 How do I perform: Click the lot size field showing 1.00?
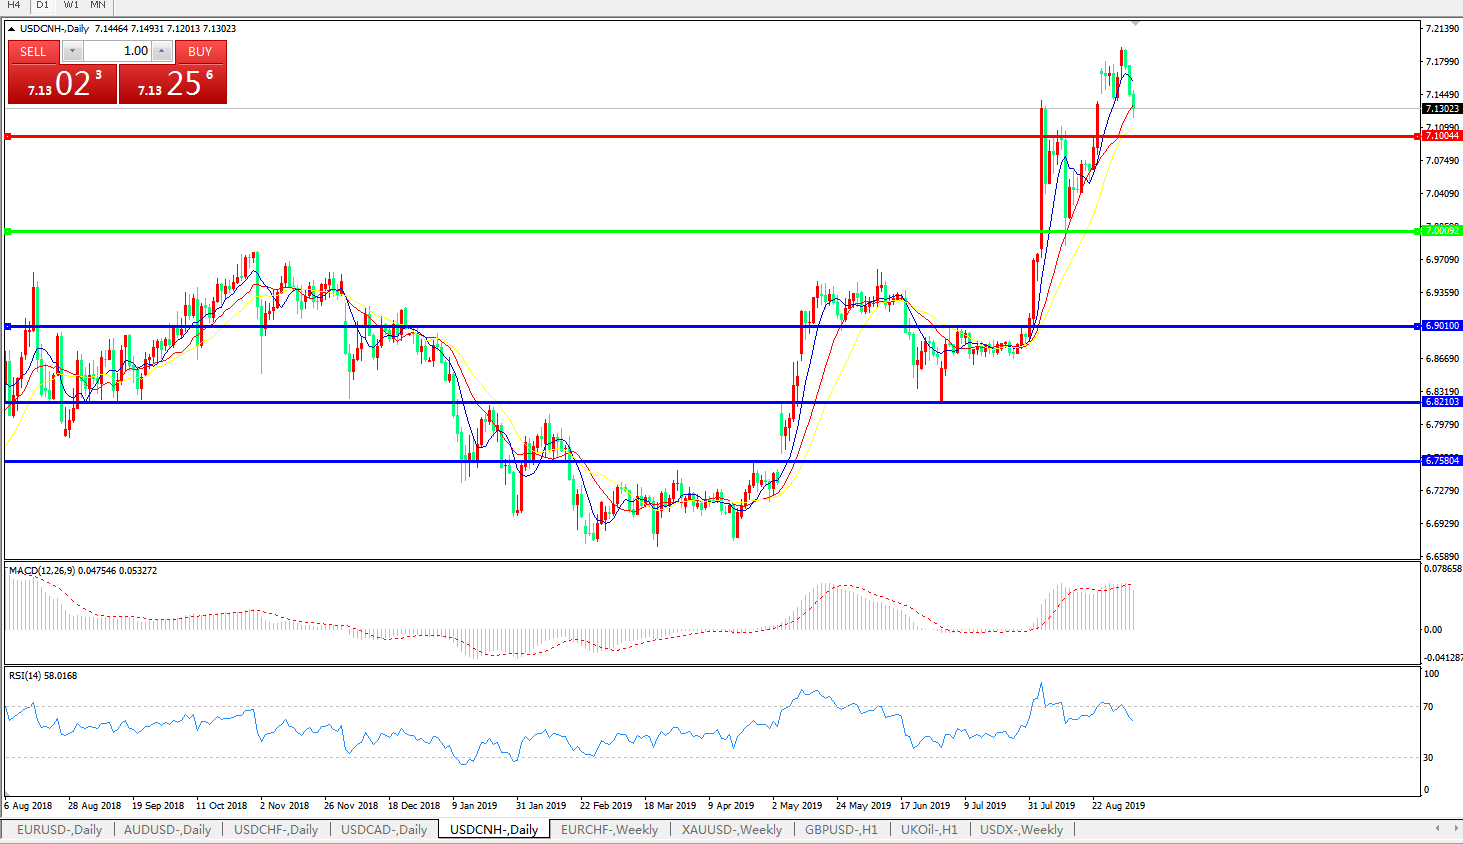[x=118, y=51]
